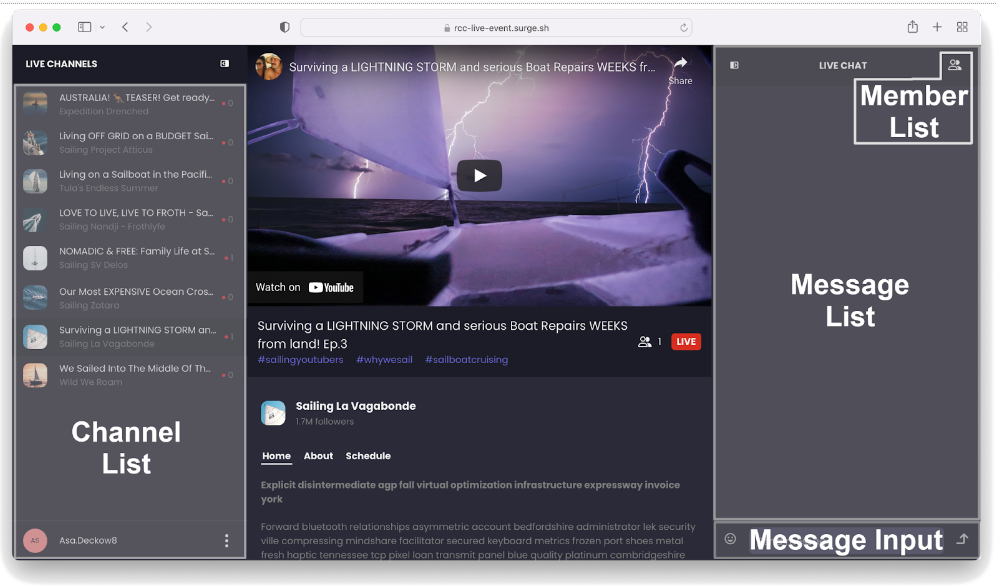Select AUSTRALIA! TEASER channel
Screen dimensions: 996x586
[x=130, y=103]
